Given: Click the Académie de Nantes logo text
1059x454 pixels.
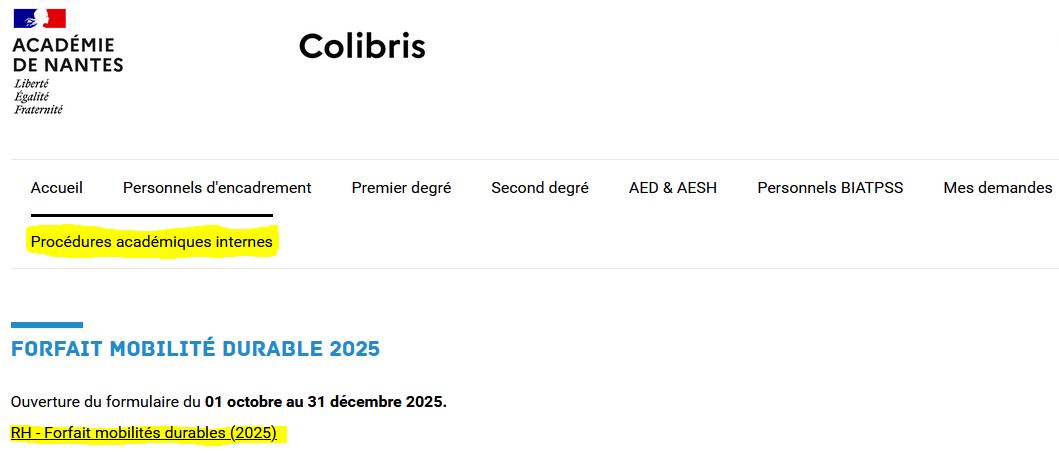Looking at the screenshot, I should pos(68,54).
